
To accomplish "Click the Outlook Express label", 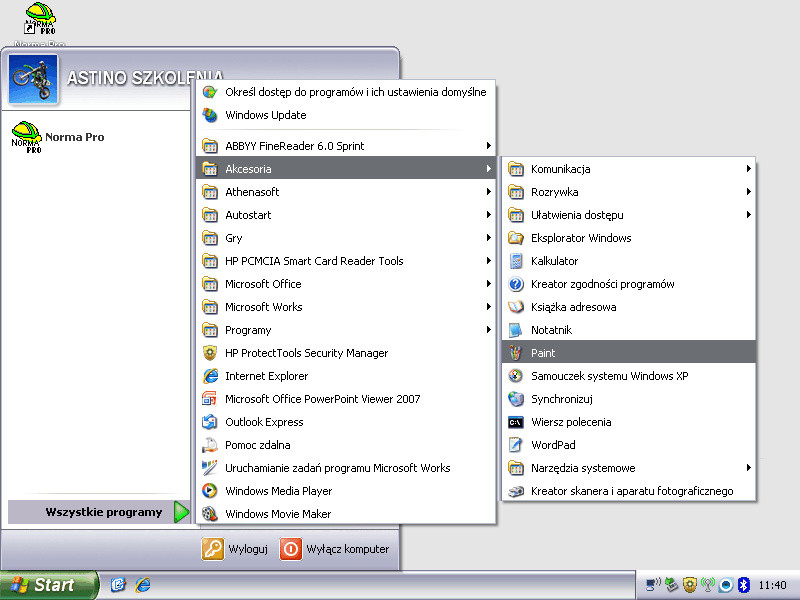I will (x=264, y=422).
